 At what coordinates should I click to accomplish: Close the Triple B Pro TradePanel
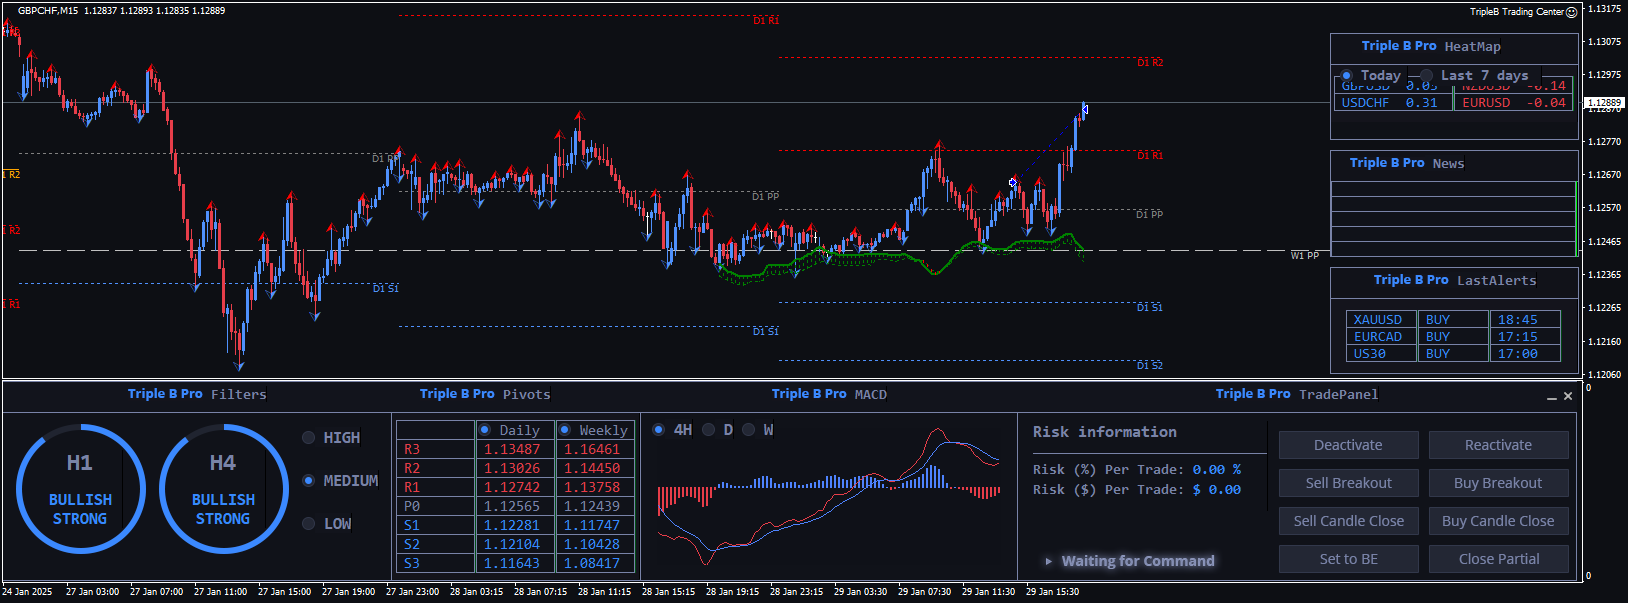(x=1568, y=396)
